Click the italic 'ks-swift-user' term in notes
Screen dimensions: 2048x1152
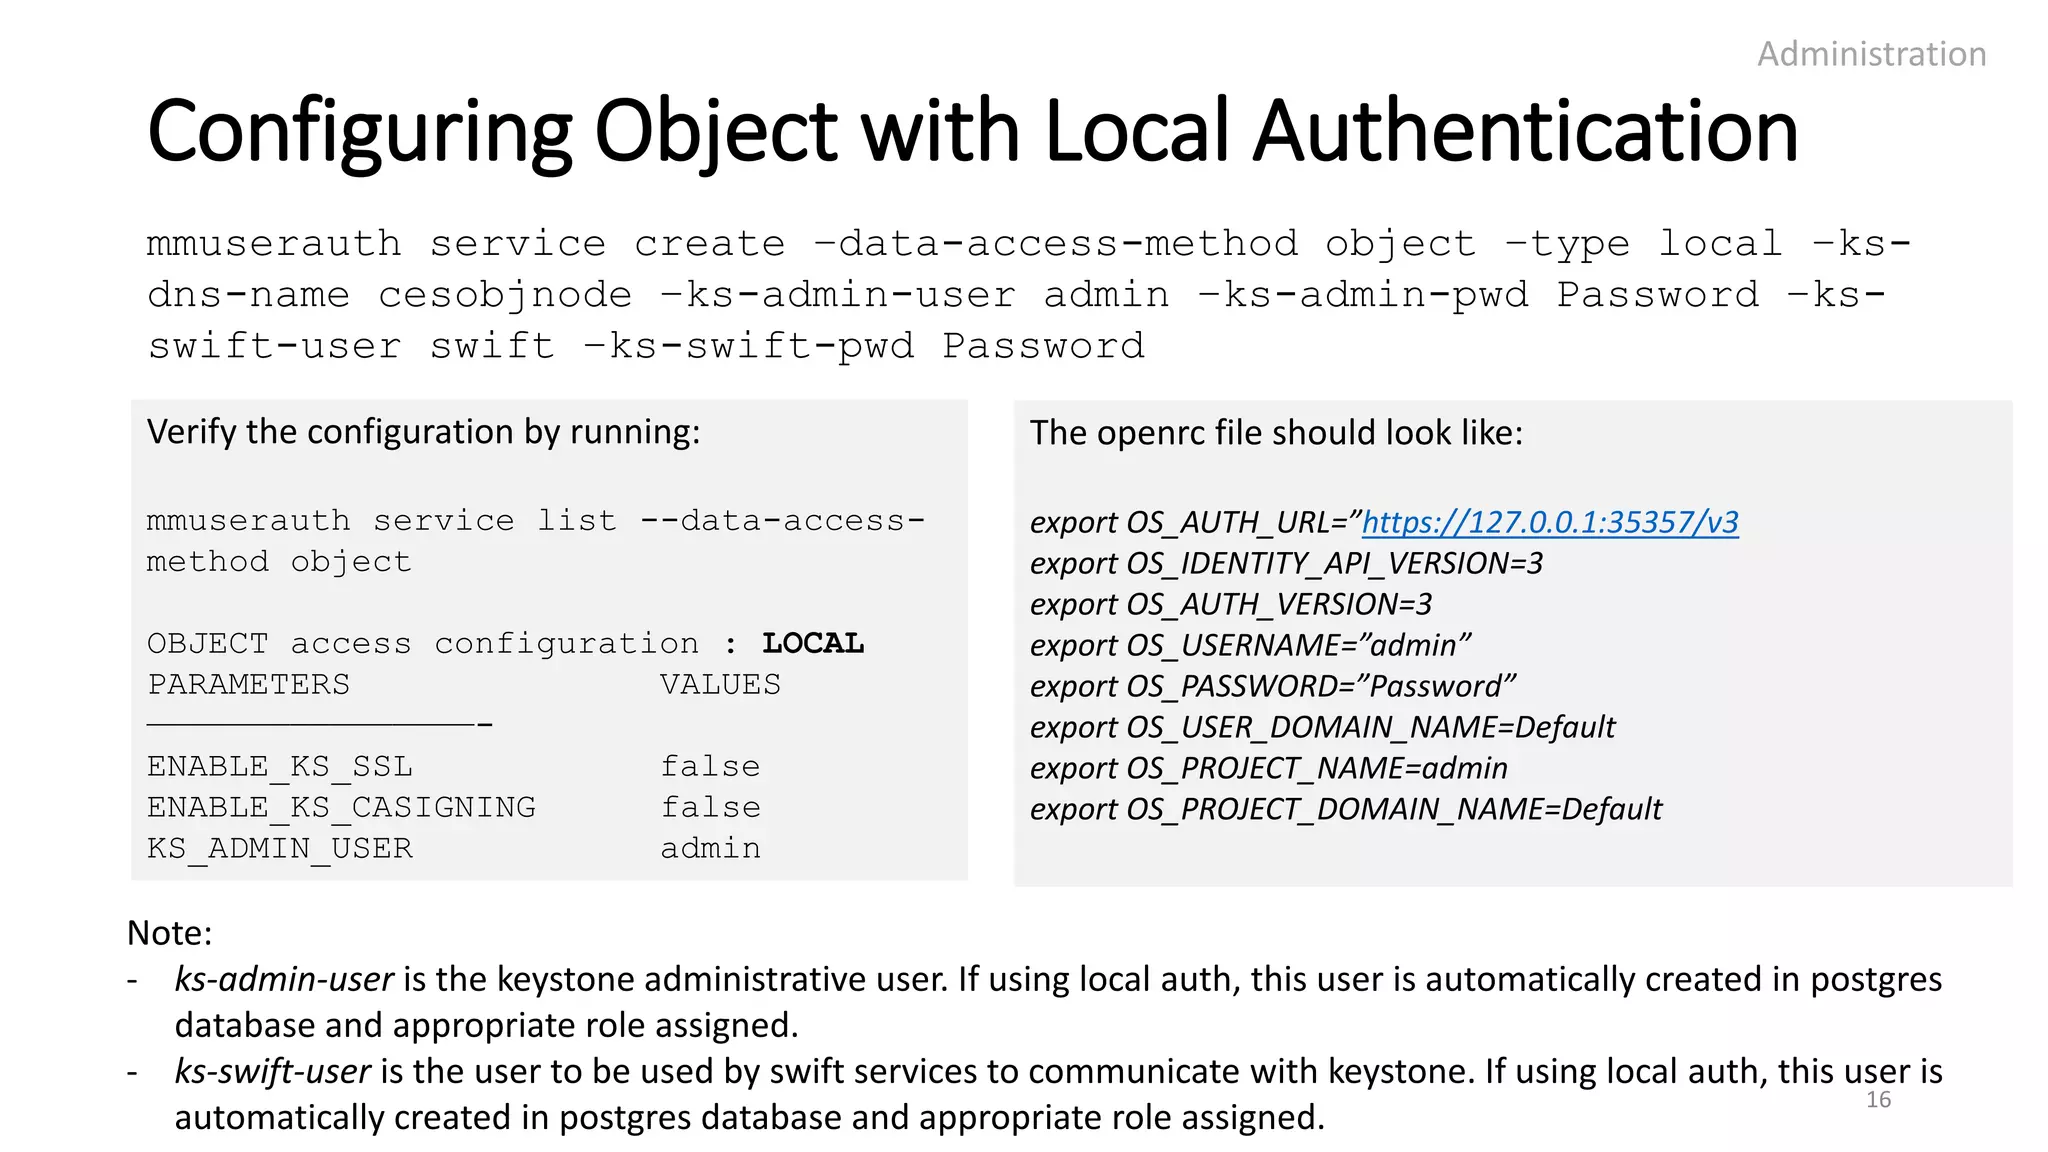click(x=273, y=1071)
